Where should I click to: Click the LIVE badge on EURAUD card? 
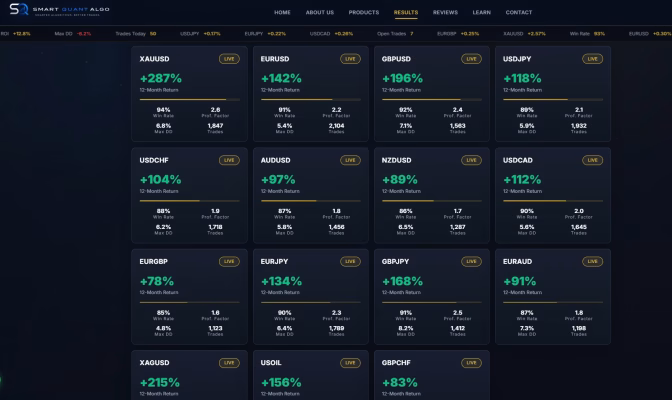592,261
